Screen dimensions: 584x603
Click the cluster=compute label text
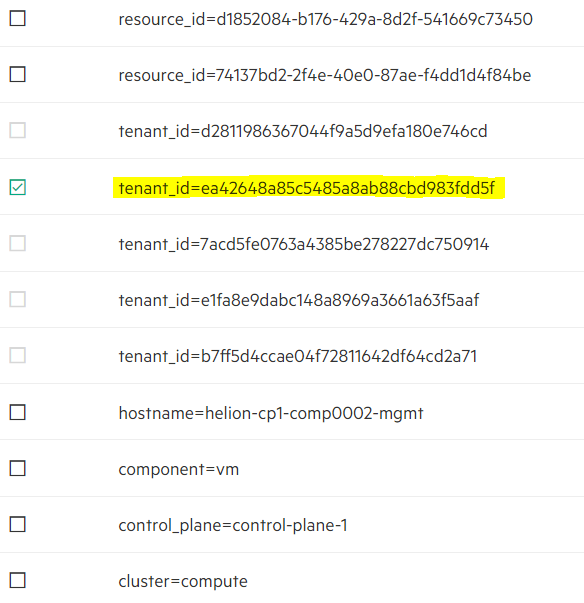coord(183,581)
